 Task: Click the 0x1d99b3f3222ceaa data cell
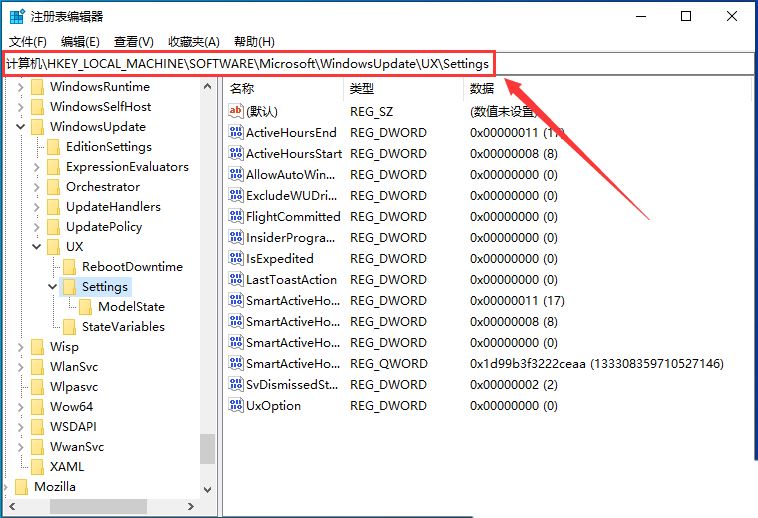(597, 363)
